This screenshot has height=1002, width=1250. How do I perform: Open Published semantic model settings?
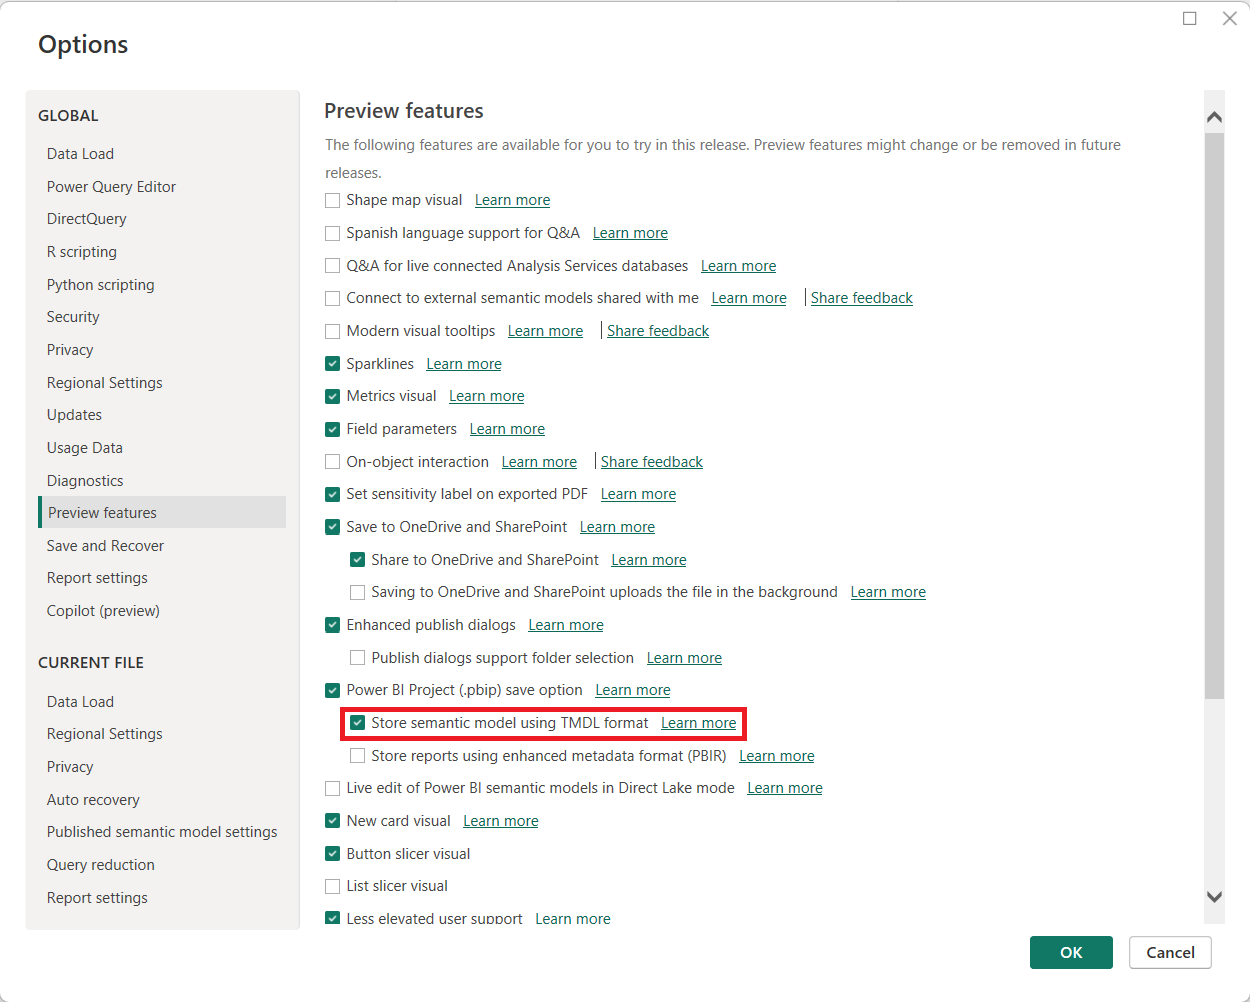coord(162,832)
